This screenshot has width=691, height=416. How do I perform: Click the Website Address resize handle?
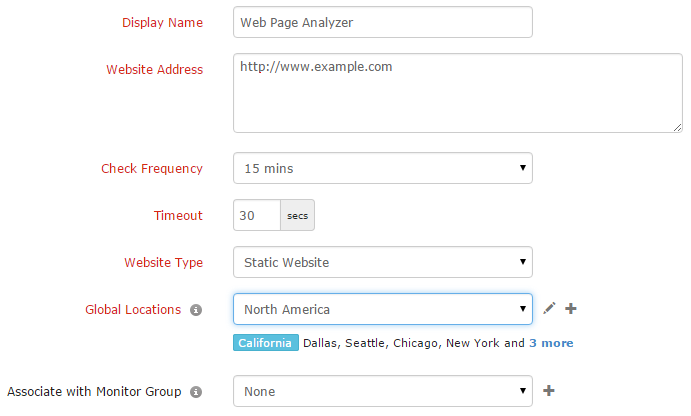pyautogui.click(x=677, y=127)
